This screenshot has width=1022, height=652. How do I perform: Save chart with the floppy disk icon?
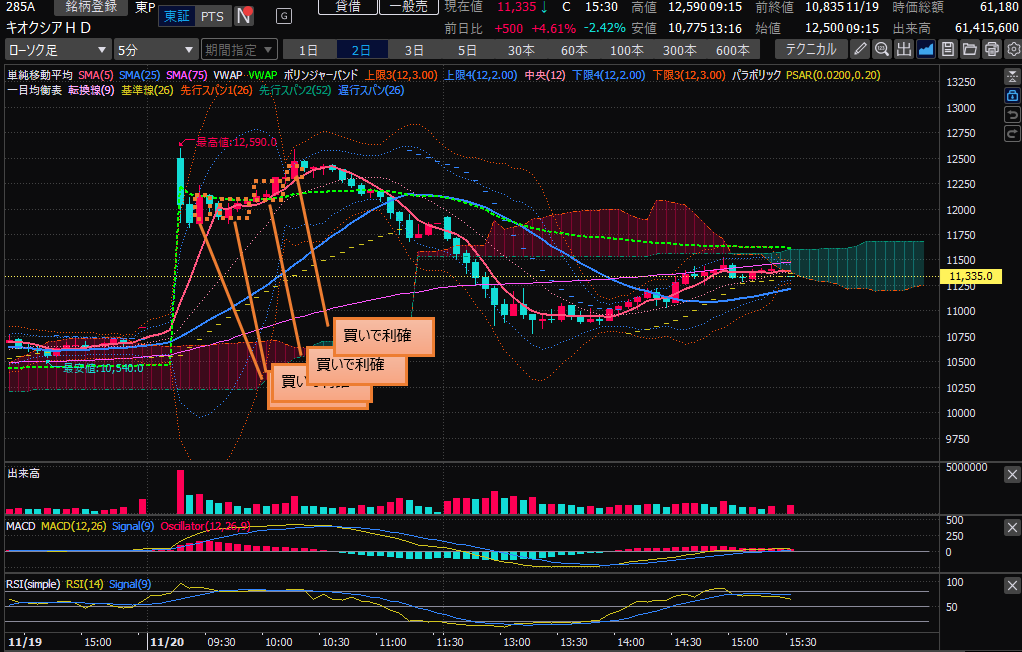click(x=948, y=49)
